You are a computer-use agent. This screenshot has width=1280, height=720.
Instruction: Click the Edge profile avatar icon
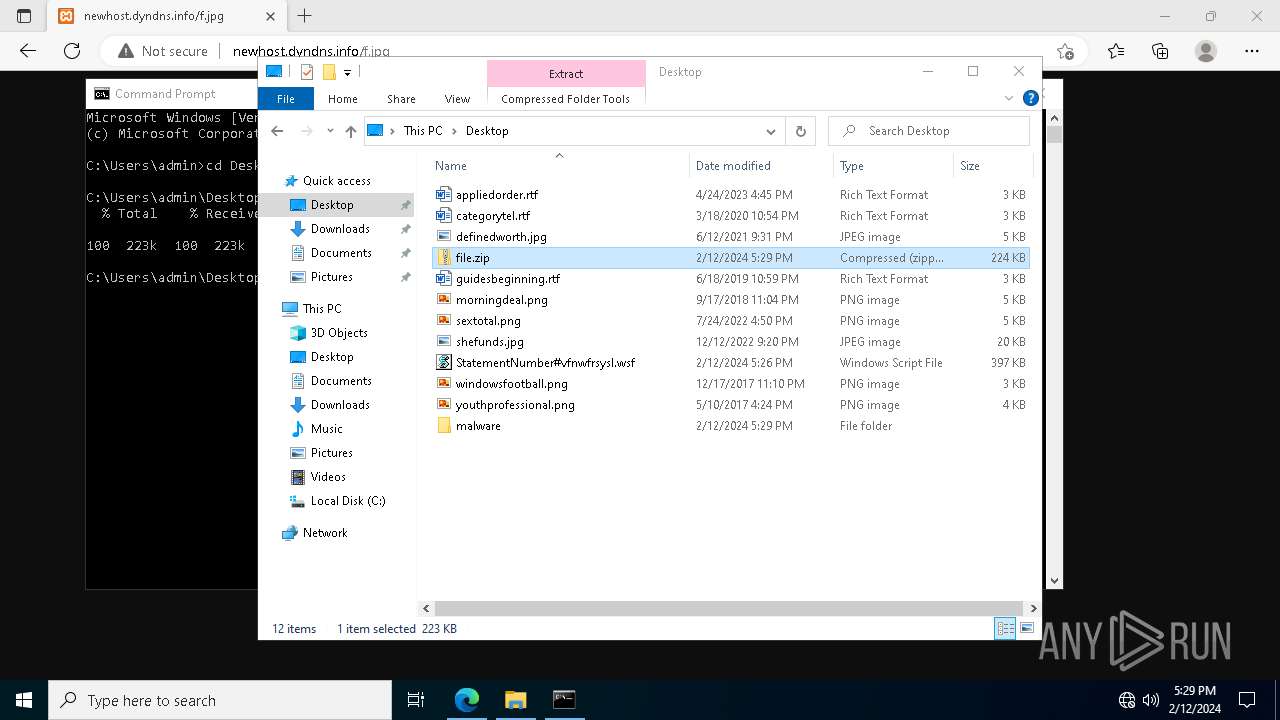point(1206,51)
